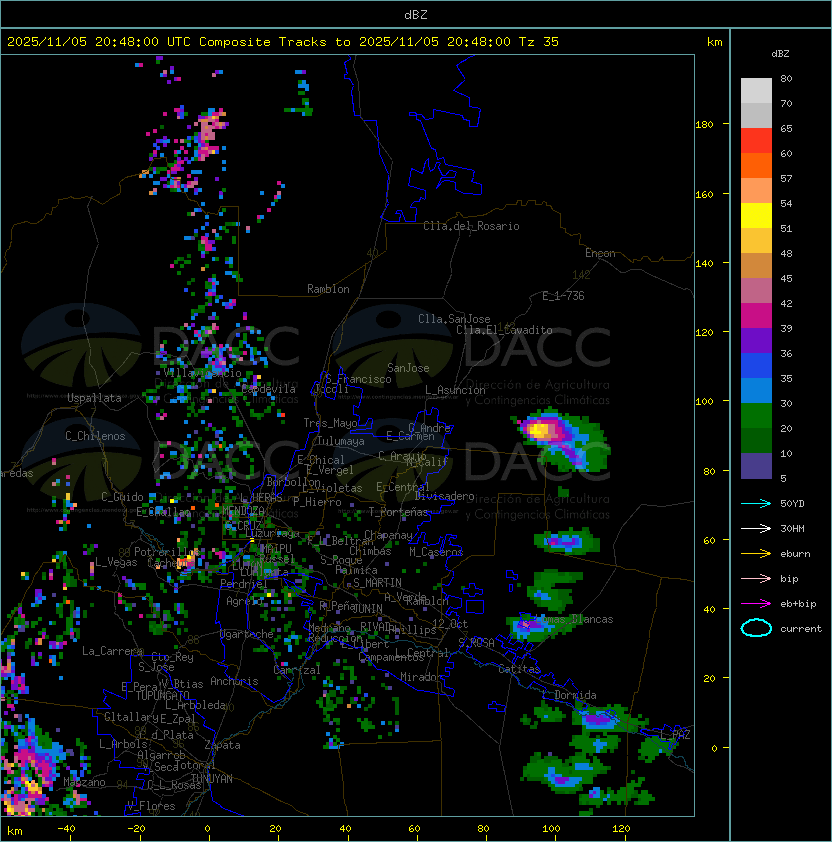Click the 'S_MARTIN' map label
This screenshot has width=832, height=842.
click(377, 583)
